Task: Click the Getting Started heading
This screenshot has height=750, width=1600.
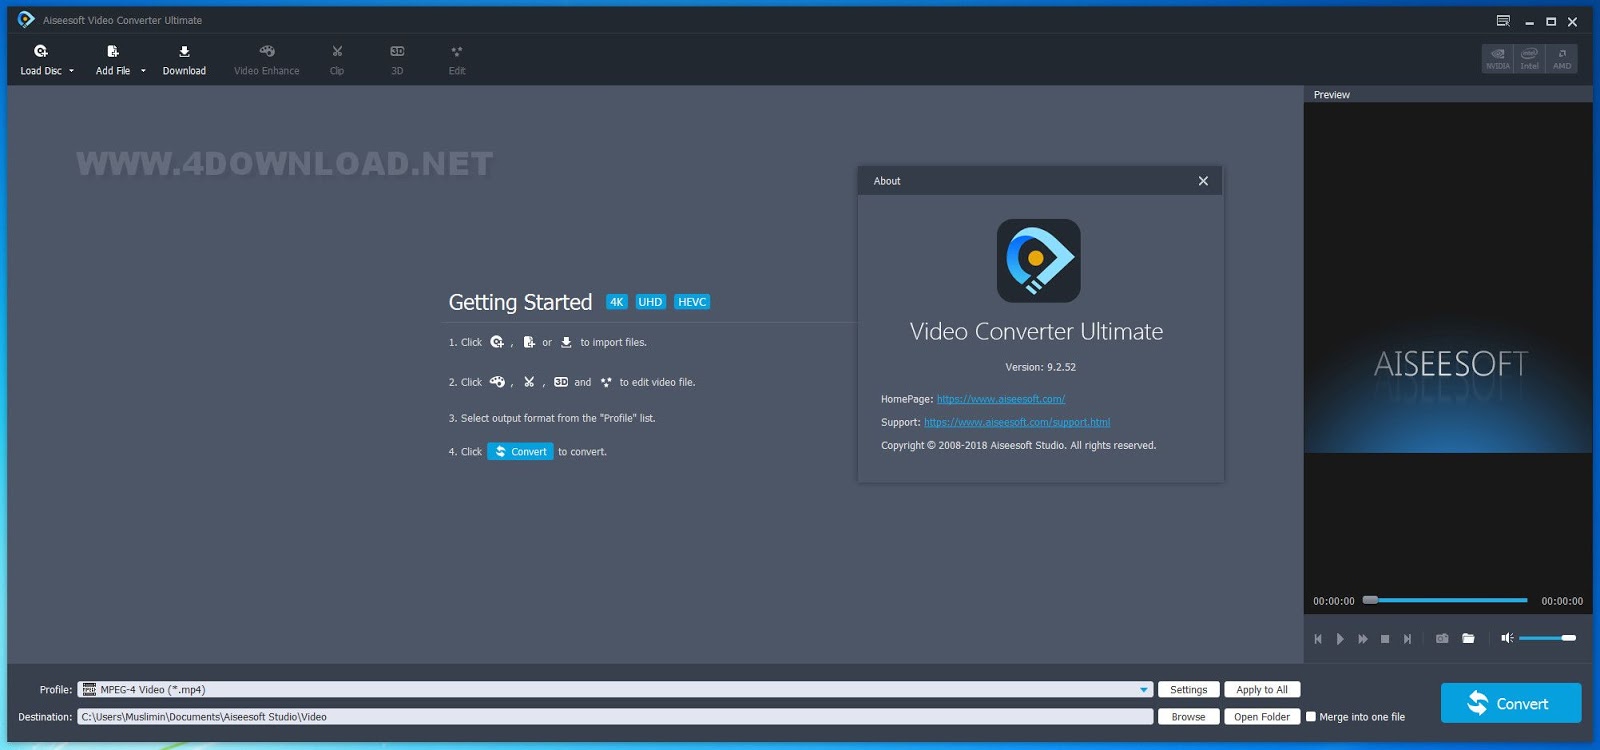Action: click(x=520, y=302)
